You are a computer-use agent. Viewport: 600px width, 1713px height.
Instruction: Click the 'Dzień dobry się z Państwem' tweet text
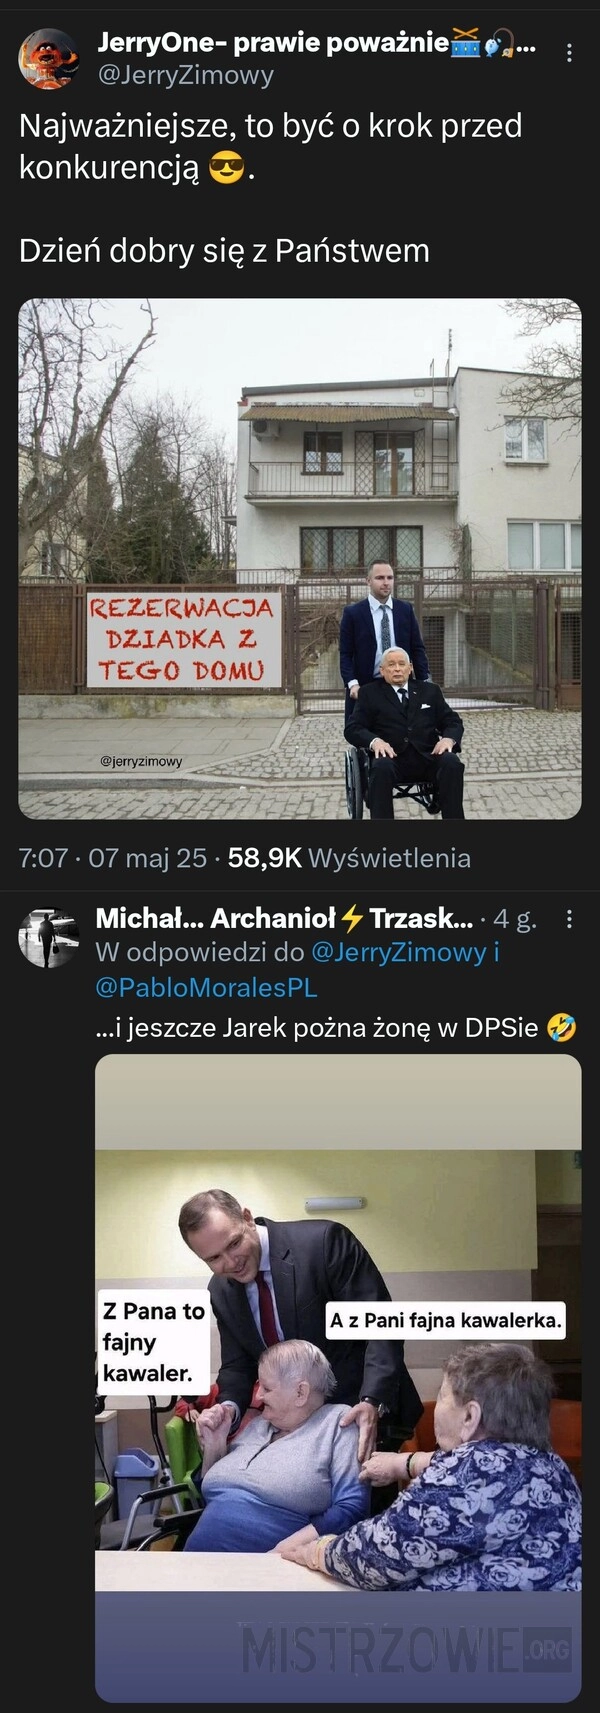point(224,250)
